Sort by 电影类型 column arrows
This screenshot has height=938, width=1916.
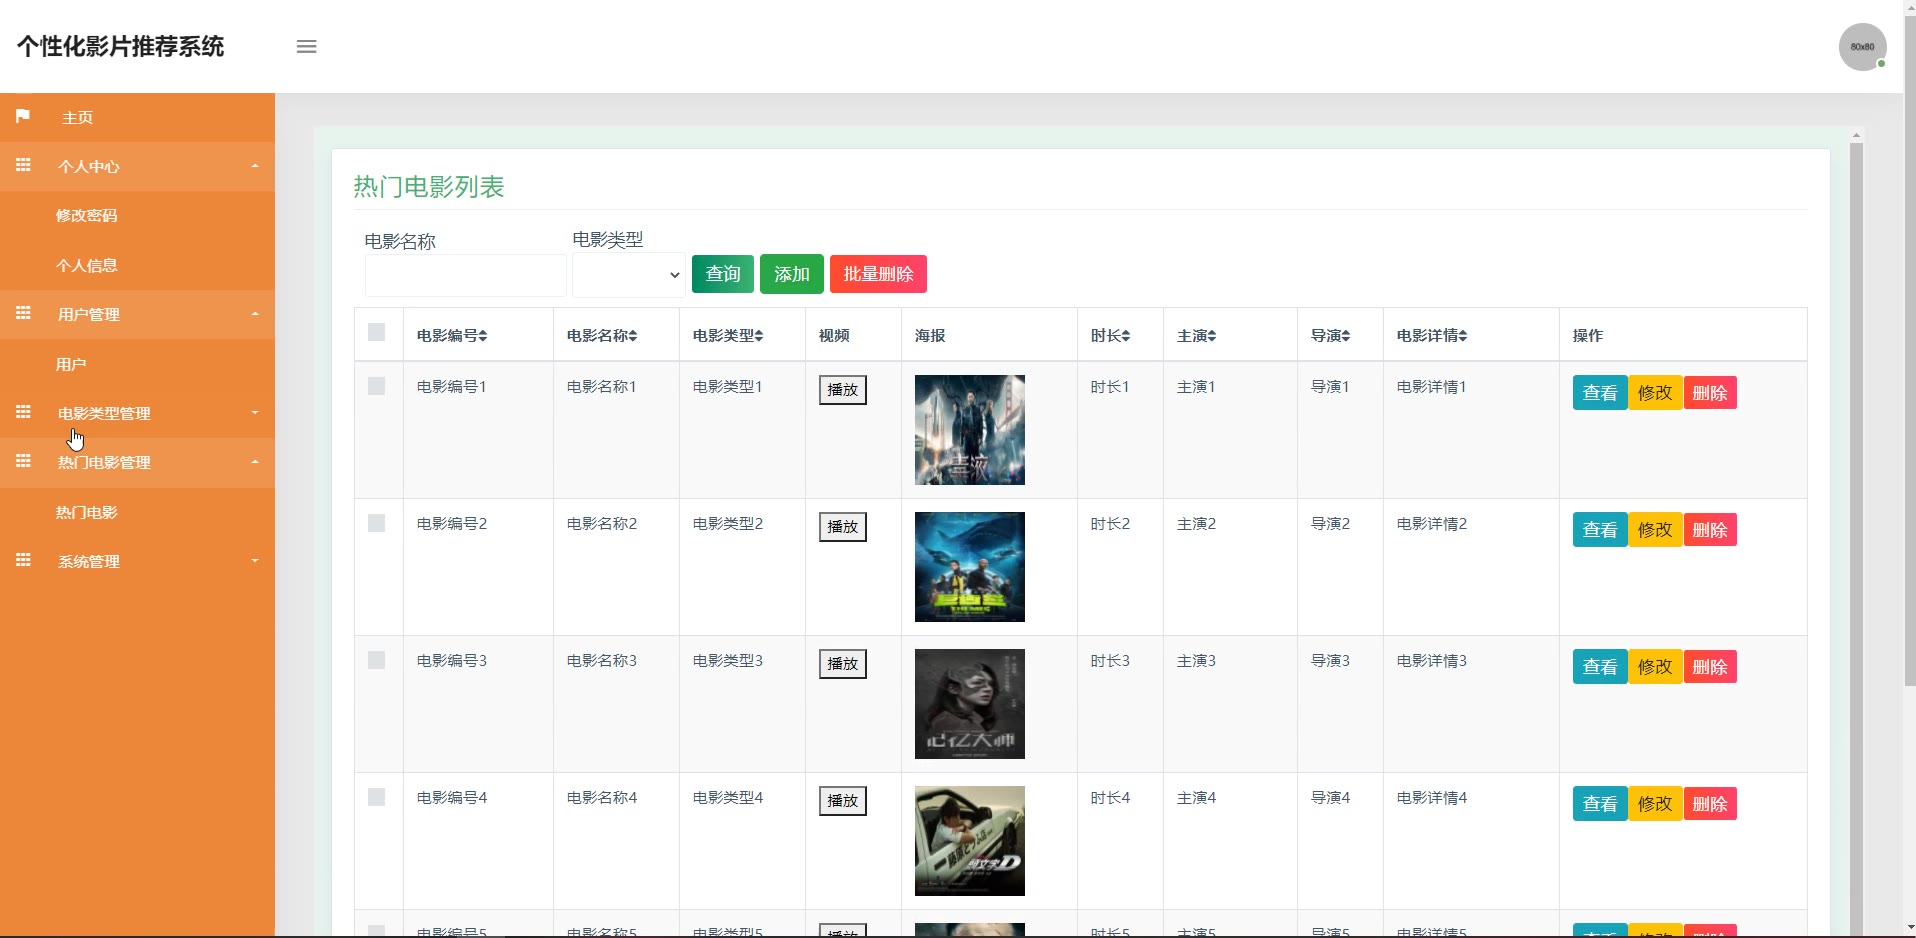tap(759, 336)
